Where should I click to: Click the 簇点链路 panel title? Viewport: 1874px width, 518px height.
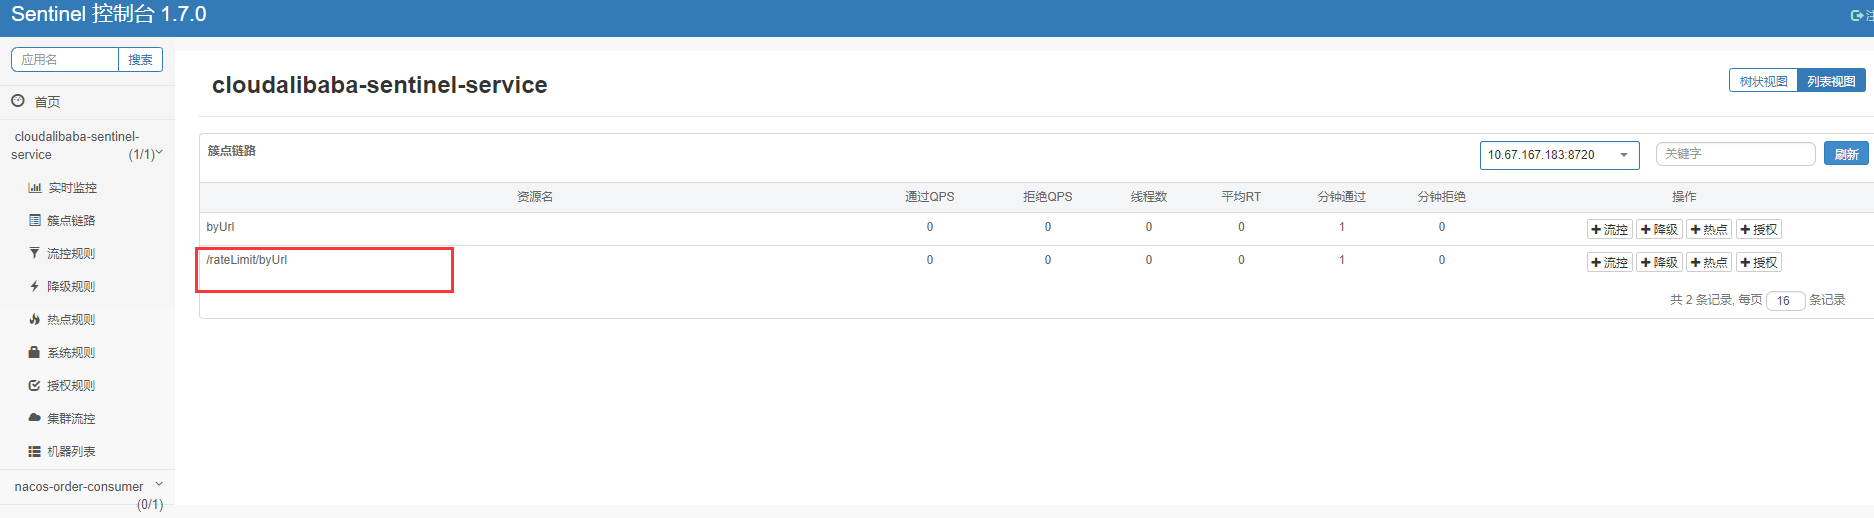pos(232,151)
